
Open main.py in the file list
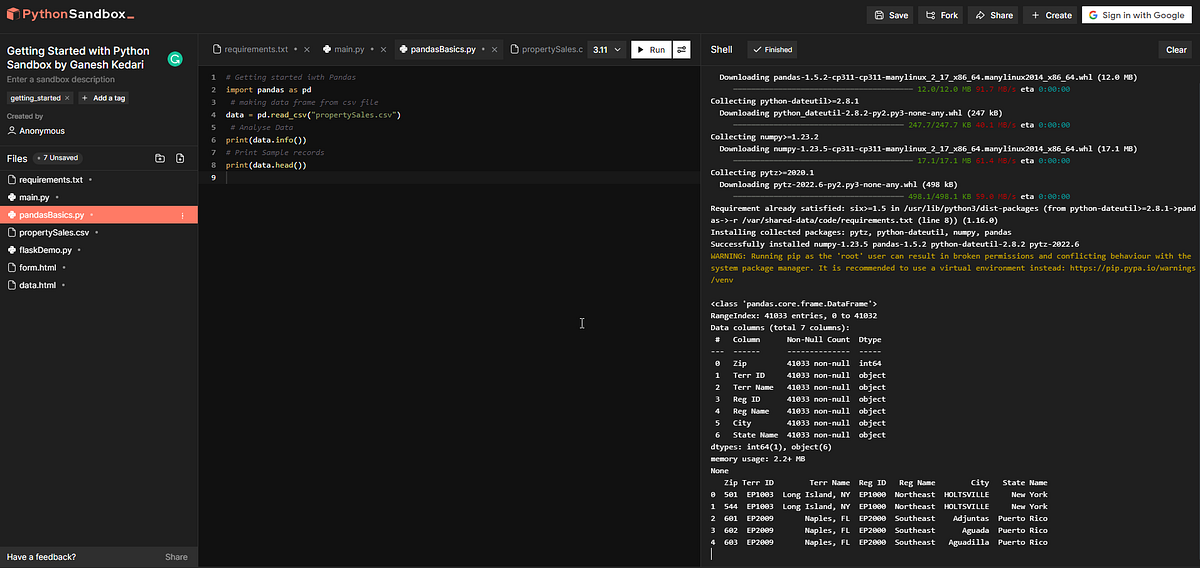[x=34, y=198]
